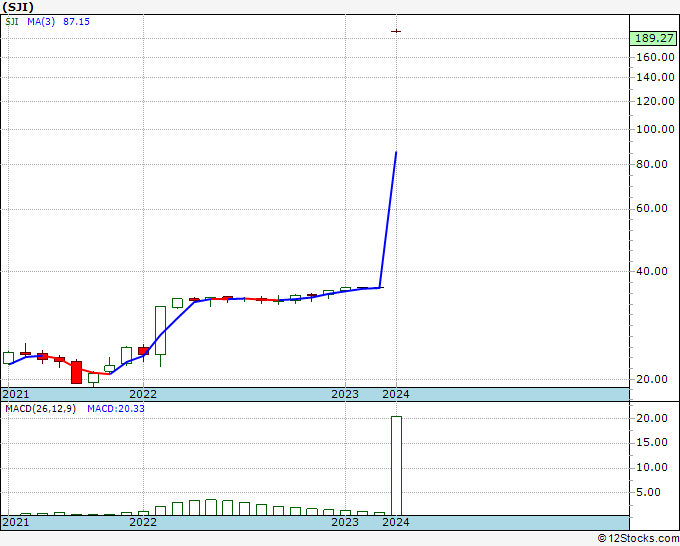Screen dimensions: 680x546
Task: Click the large red candlestick in 2021
Action: pos(76,372)
